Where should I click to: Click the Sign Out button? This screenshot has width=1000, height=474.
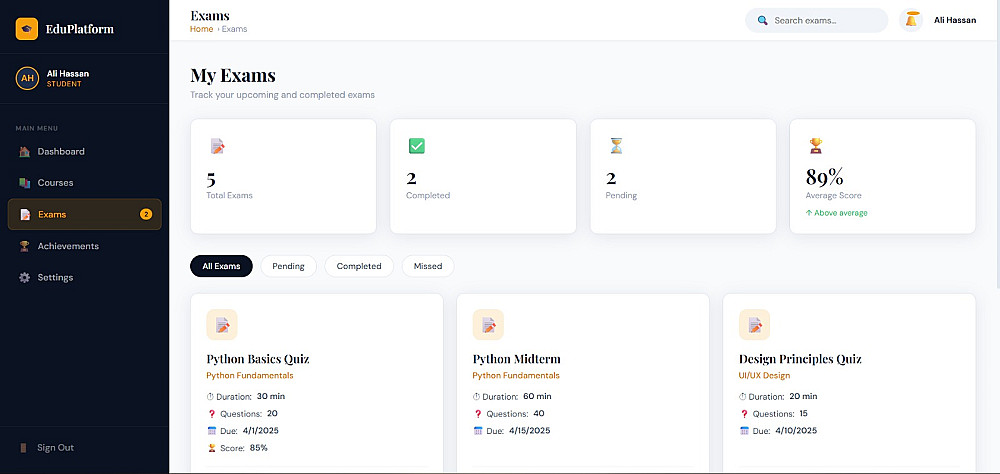coord(55,448)
